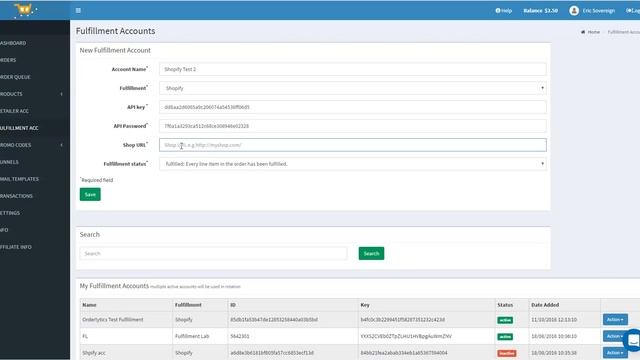This screenshot has width=640, height=360.
Task: Click the Account Name input field
Action: click(x=353, y=69)
